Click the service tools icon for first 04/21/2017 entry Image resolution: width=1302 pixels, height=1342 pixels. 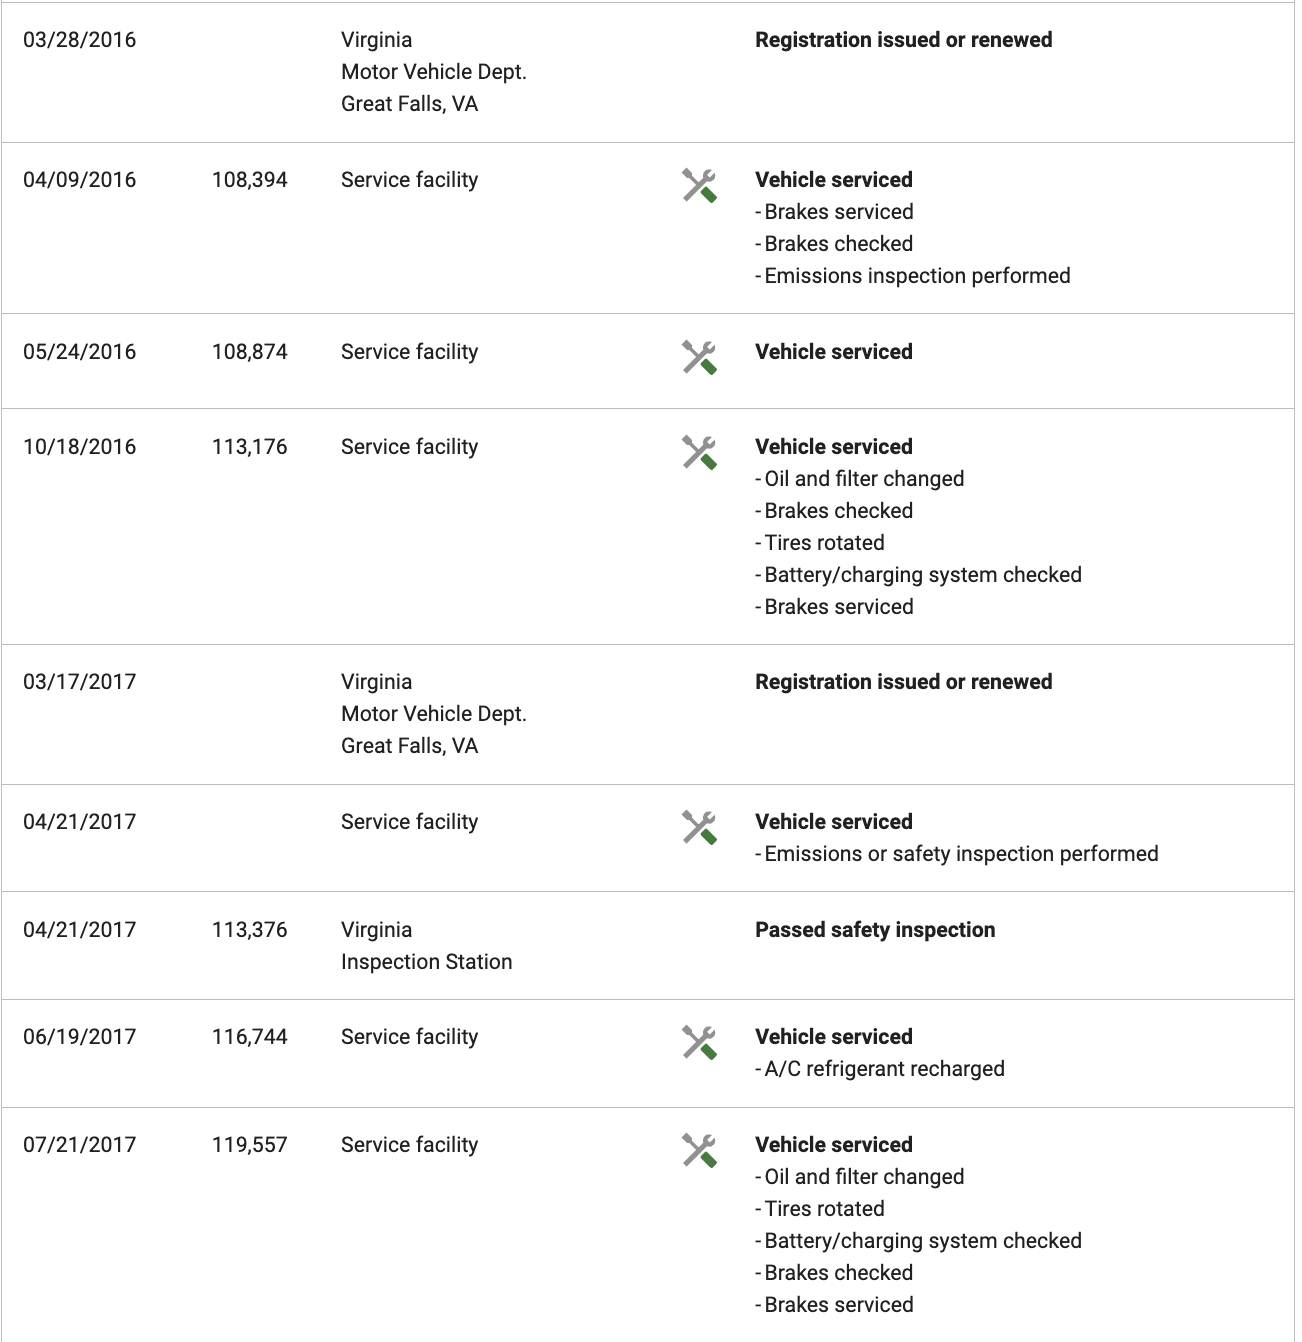point(699,828)
